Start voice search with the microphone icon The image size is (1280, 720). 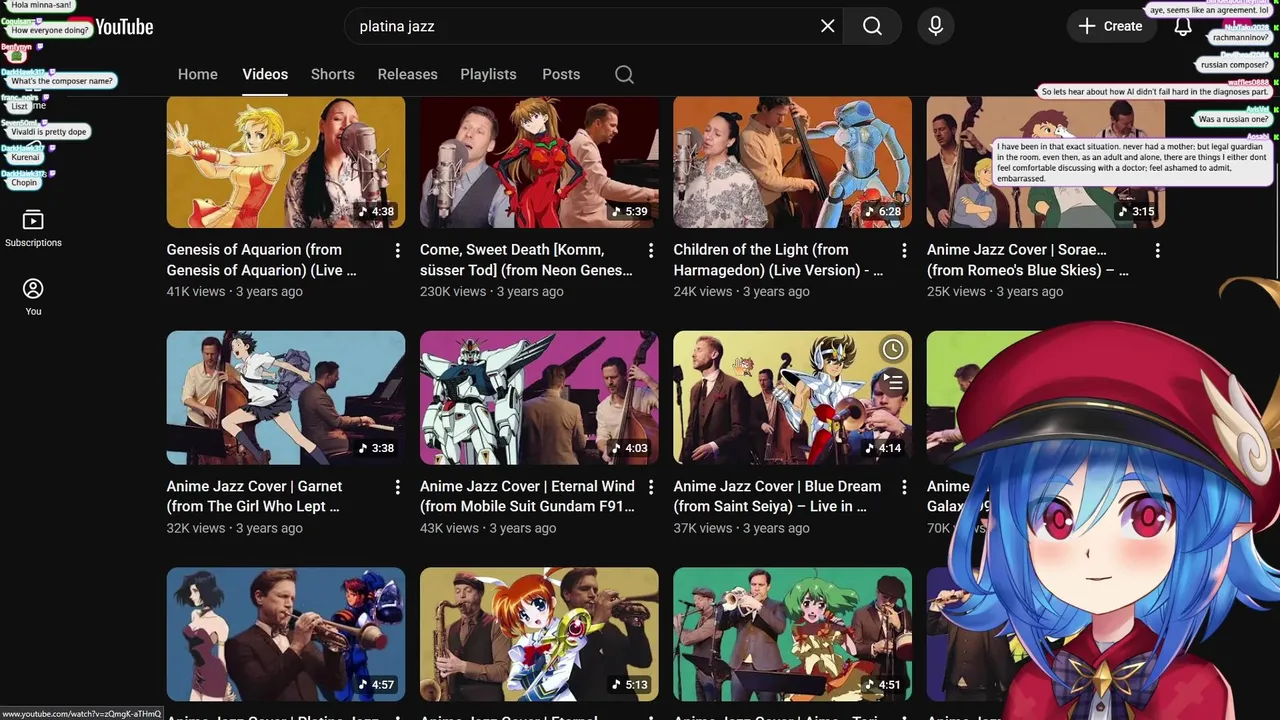tap(935, 26)
